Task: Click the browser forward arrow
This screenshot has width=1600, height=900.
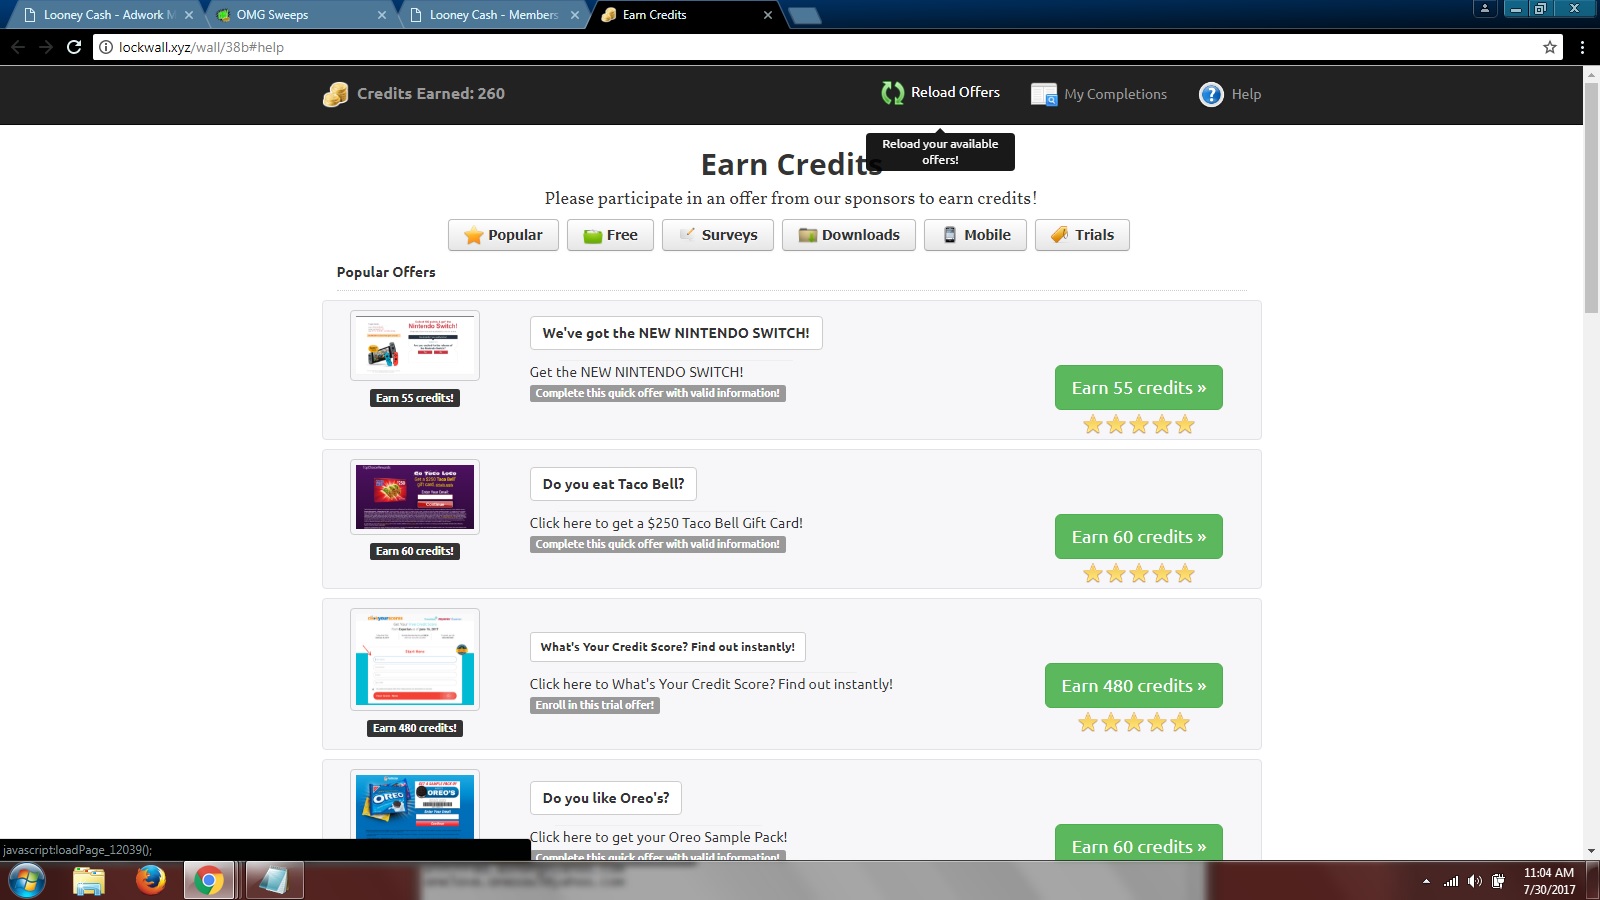Action: click(x=46, y=47)
